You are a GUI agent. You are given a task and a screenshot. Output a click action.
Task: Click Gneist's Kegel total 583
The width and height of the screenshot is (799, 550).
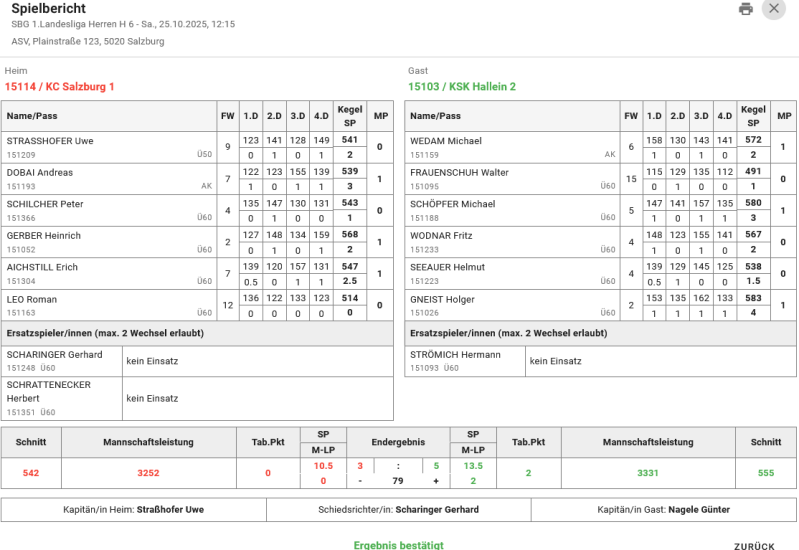click(753, 298)
